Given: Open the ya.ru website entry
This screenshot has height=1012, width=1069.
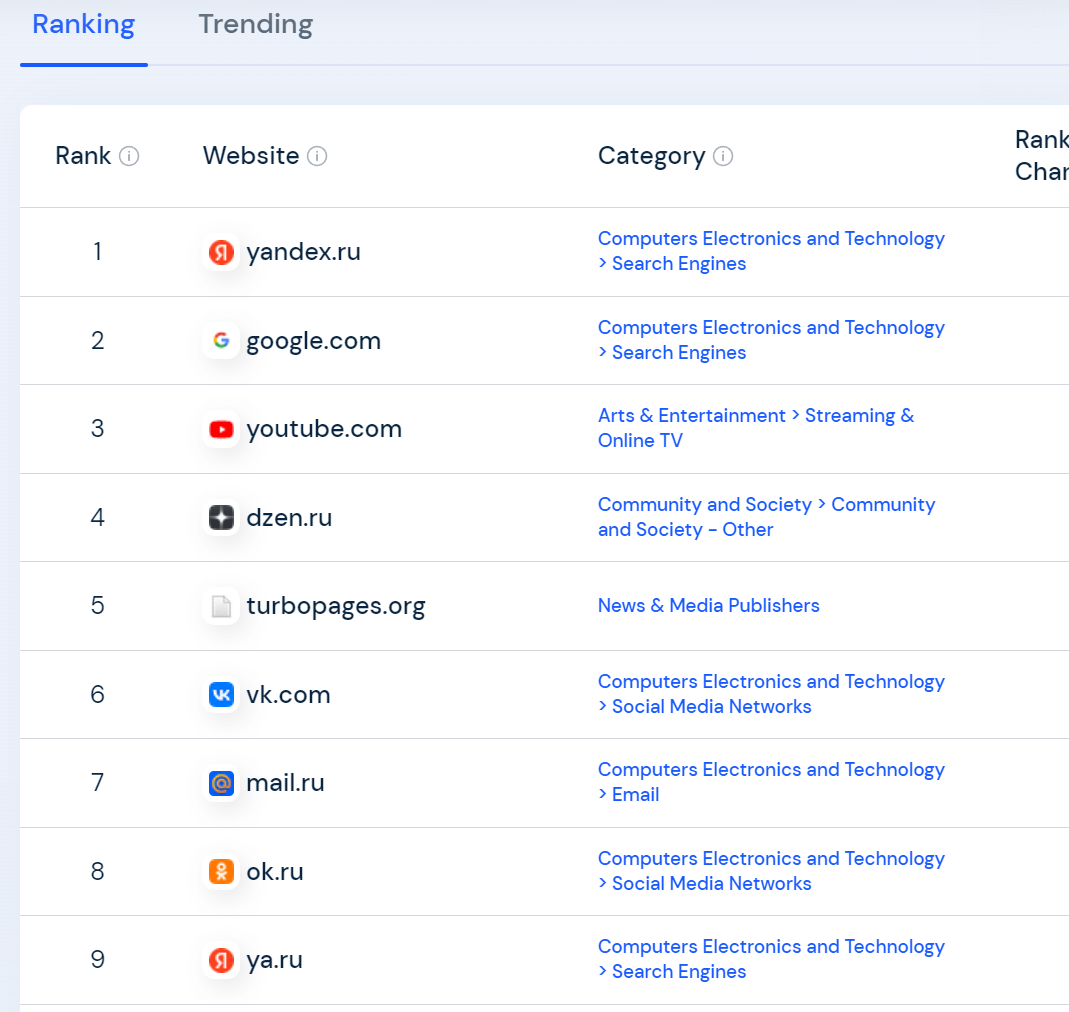Looking at the screenshot, I should click(275, 959).
